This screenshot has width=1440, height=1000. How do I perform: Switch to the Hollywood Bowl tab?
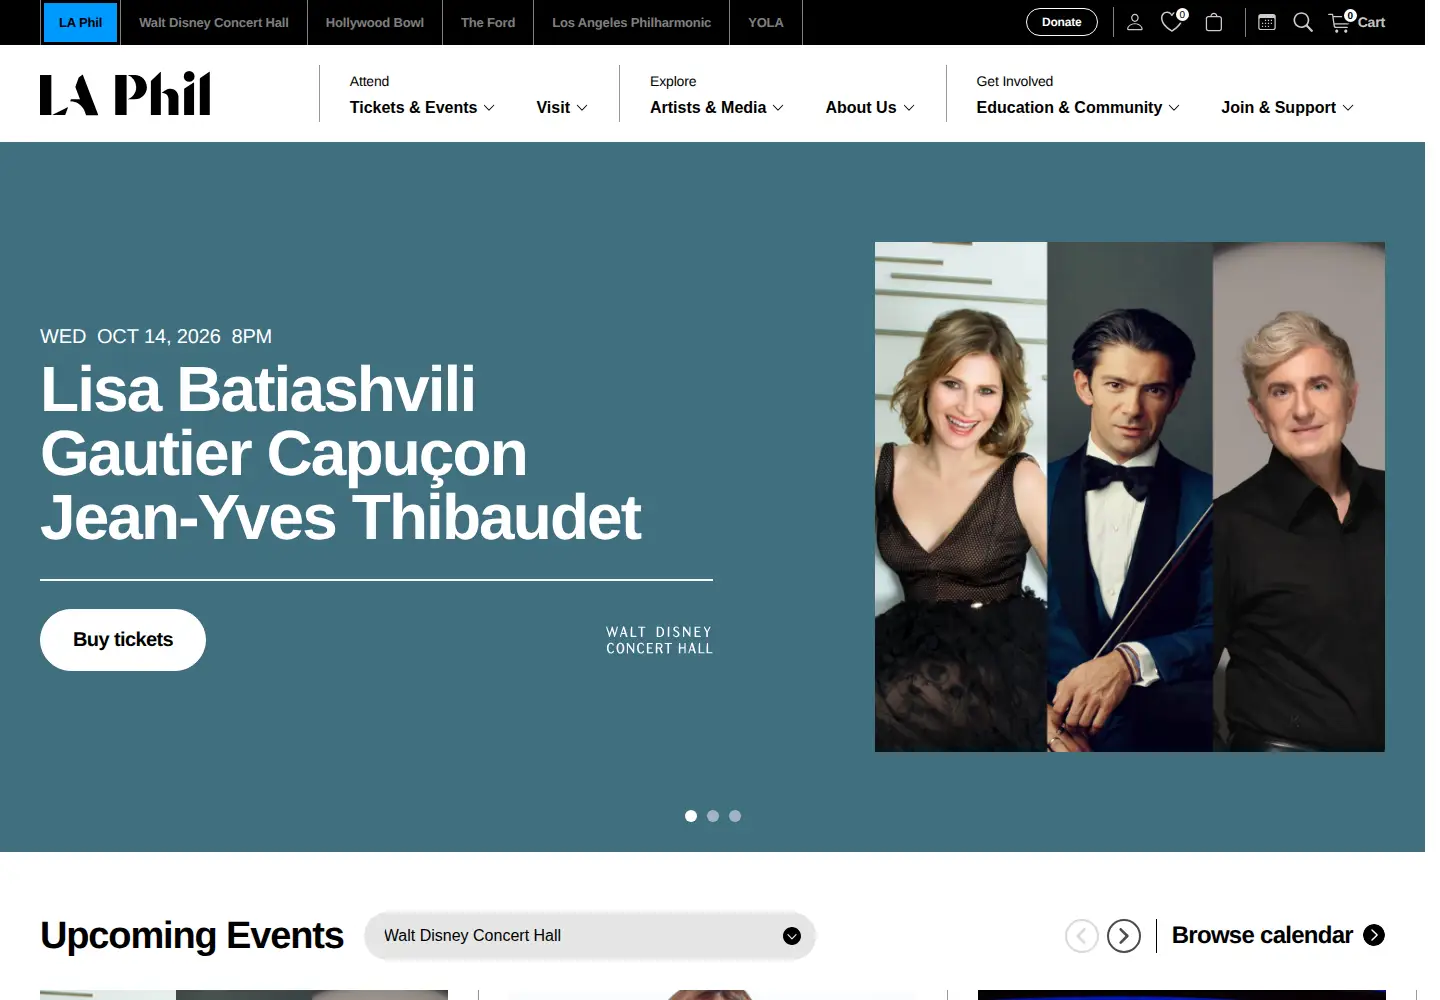375,22
